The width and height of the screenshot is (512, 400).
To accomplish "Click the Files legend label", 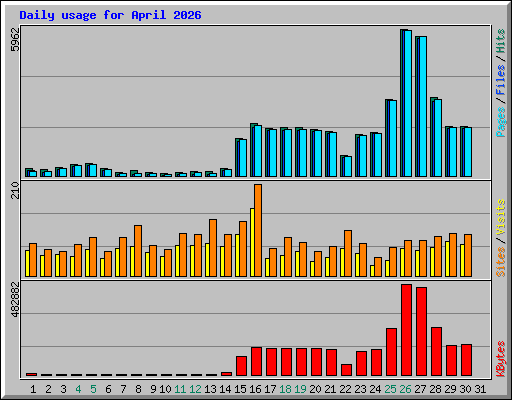I will point(500,80).
